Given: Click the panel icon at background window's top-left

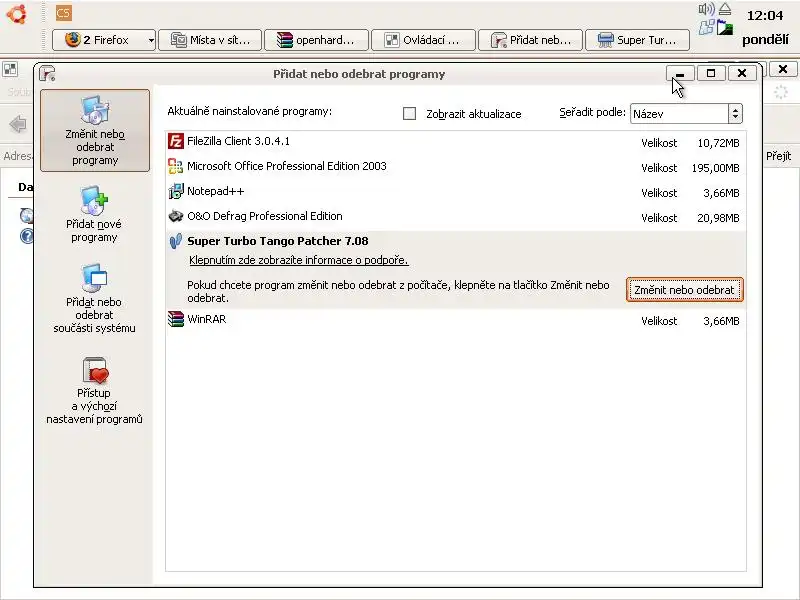Looking at the screenshot, I should coord(10,69).
